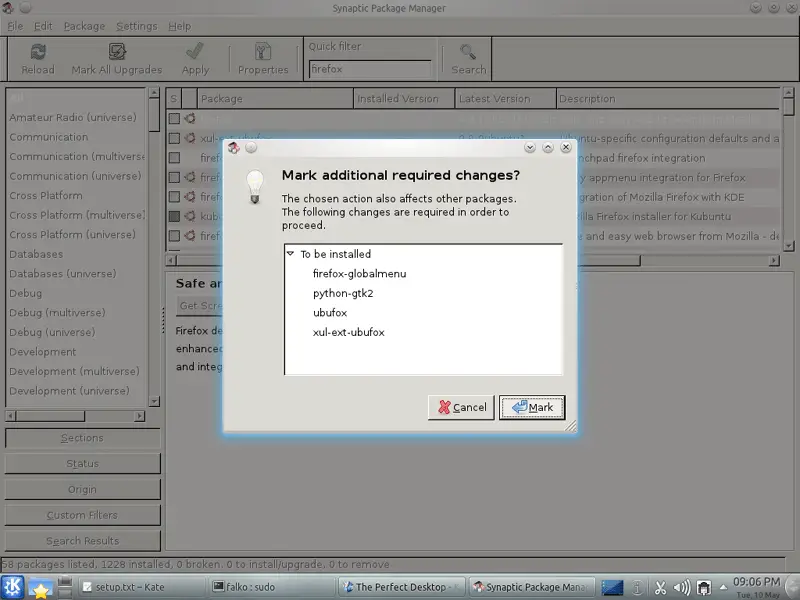Click the category list horizontal scrollbar thumb
The image size is (800, 600).
50,416
